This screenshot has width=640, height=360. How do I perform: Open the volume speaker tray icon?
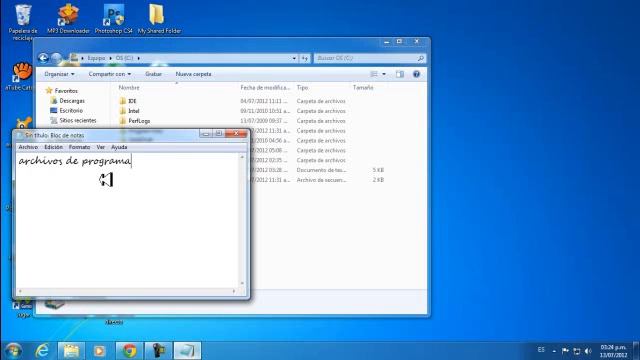(588, 351)
